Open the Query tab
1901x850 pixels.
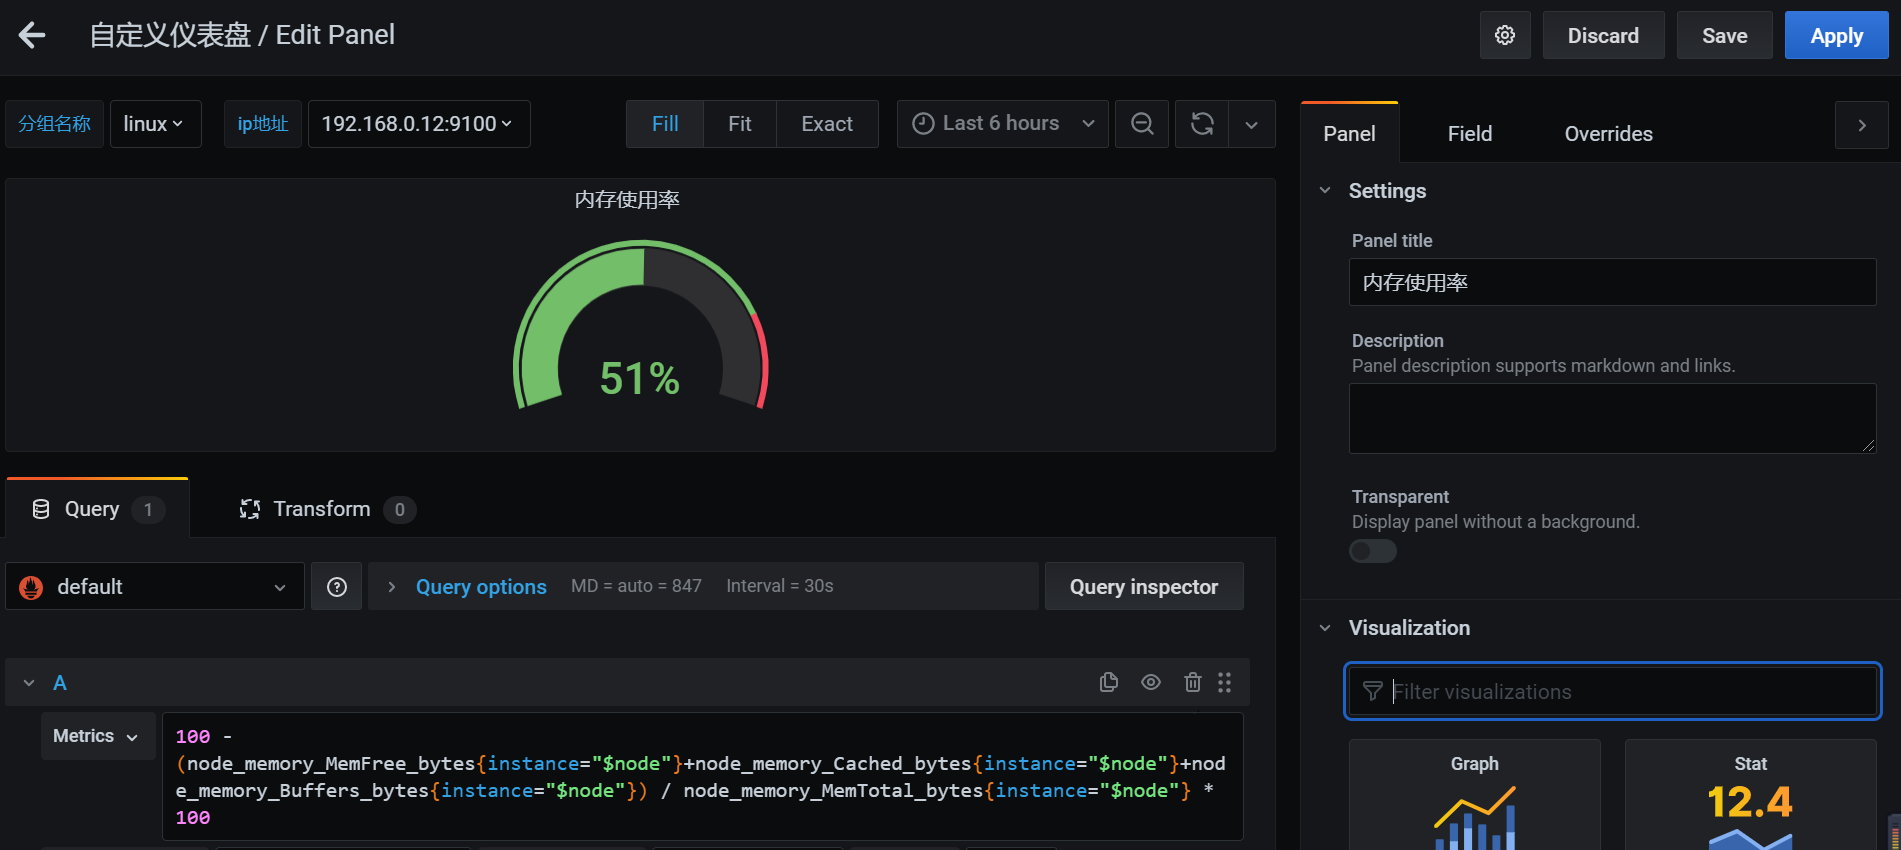(x=97, y=509)
